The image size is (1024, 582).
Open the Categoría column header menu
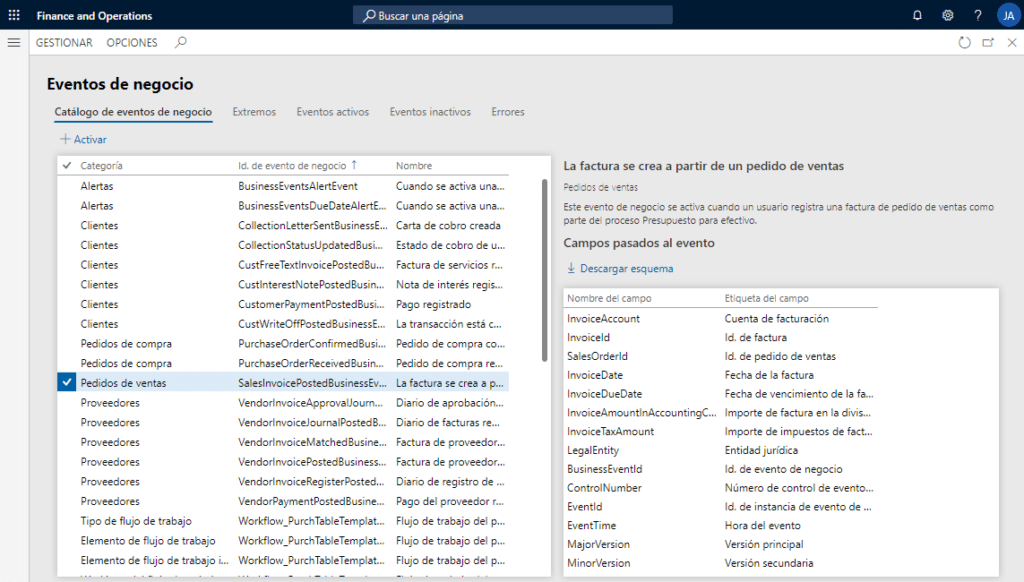click(101, 166)
